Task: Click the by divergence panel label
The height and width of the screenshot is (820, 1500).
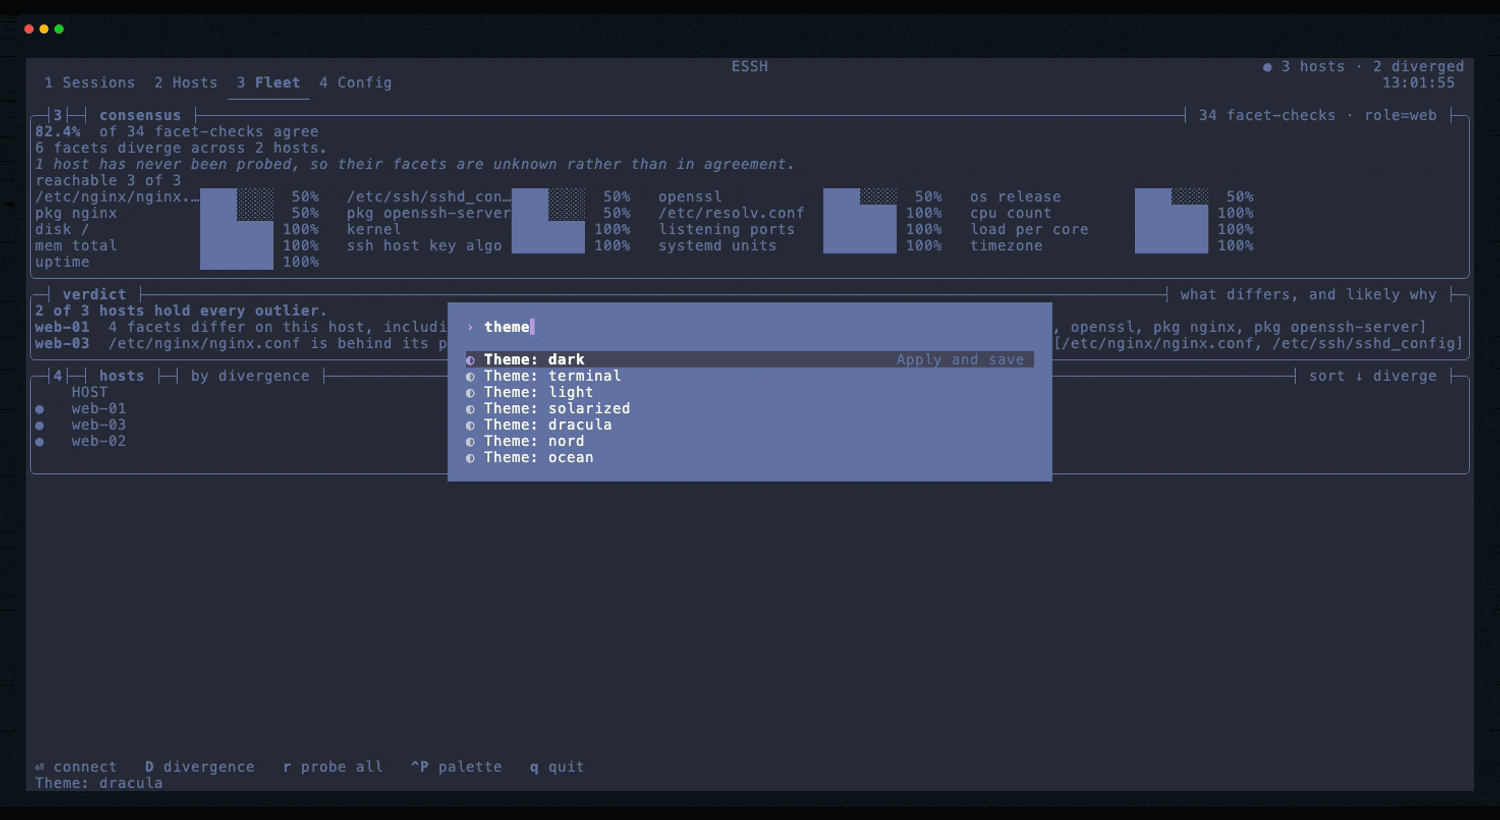Action: pyautogui.click(x=250, y=376)
